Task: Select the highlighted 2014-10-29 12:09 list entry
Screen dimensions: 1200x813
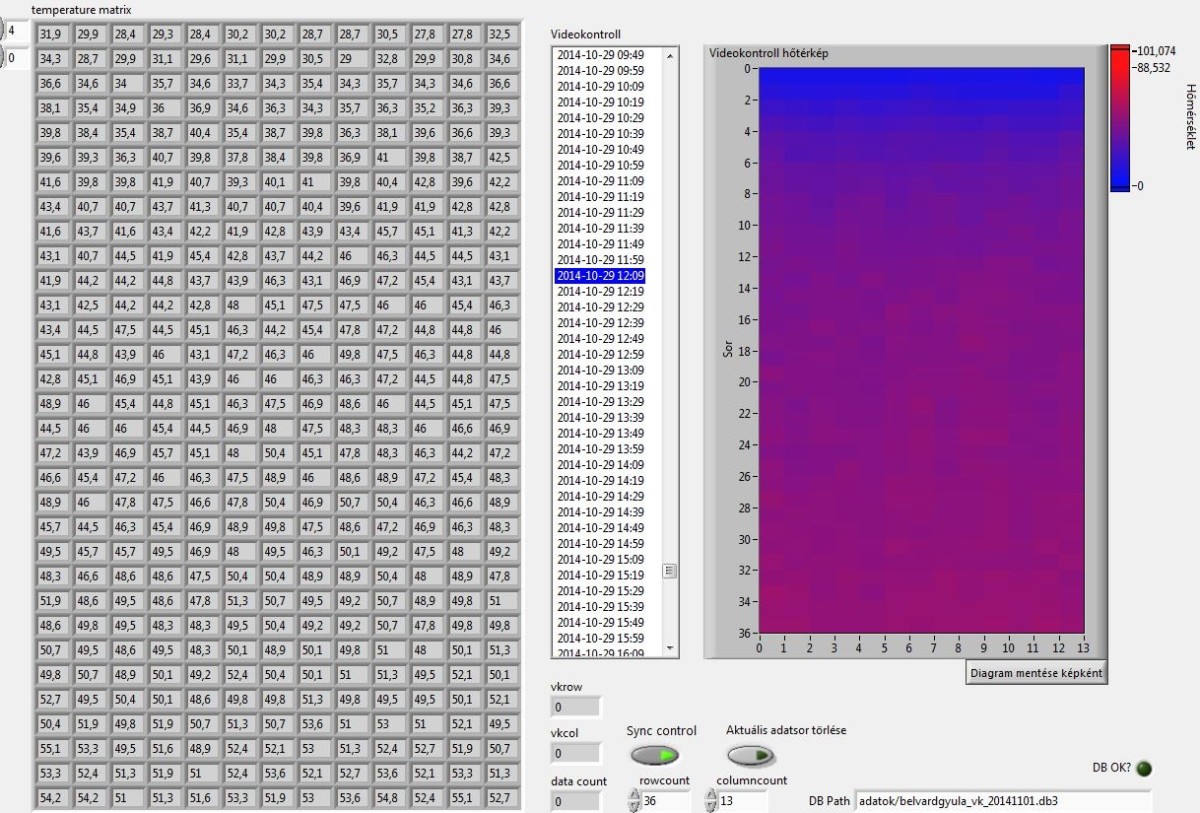Action: (x=601, y=275)
